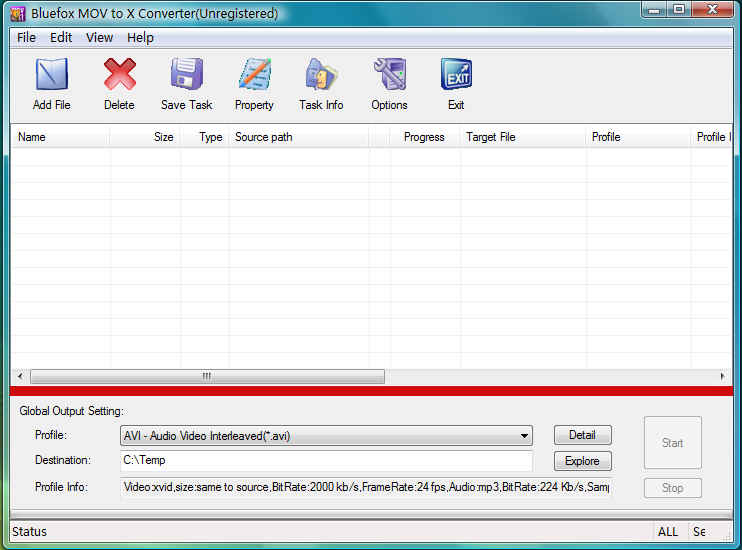
Task: Sort by the Type column header
Action: [204, 137]
